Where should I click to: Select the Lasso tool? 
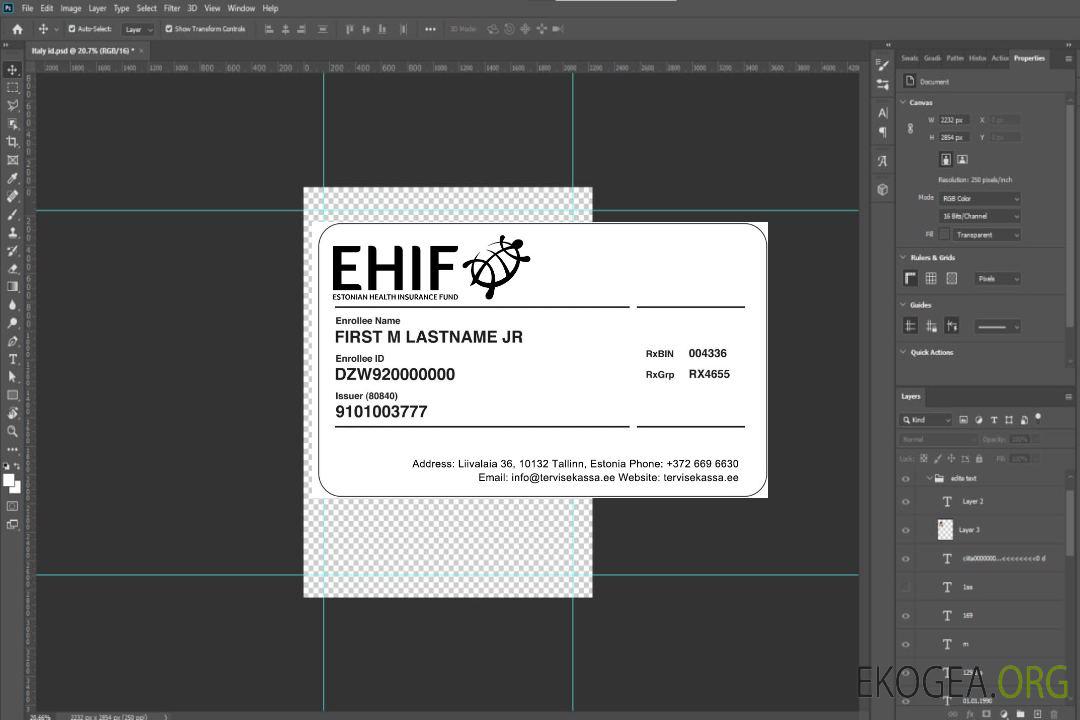pyautogui.click(x=12, y=106)
